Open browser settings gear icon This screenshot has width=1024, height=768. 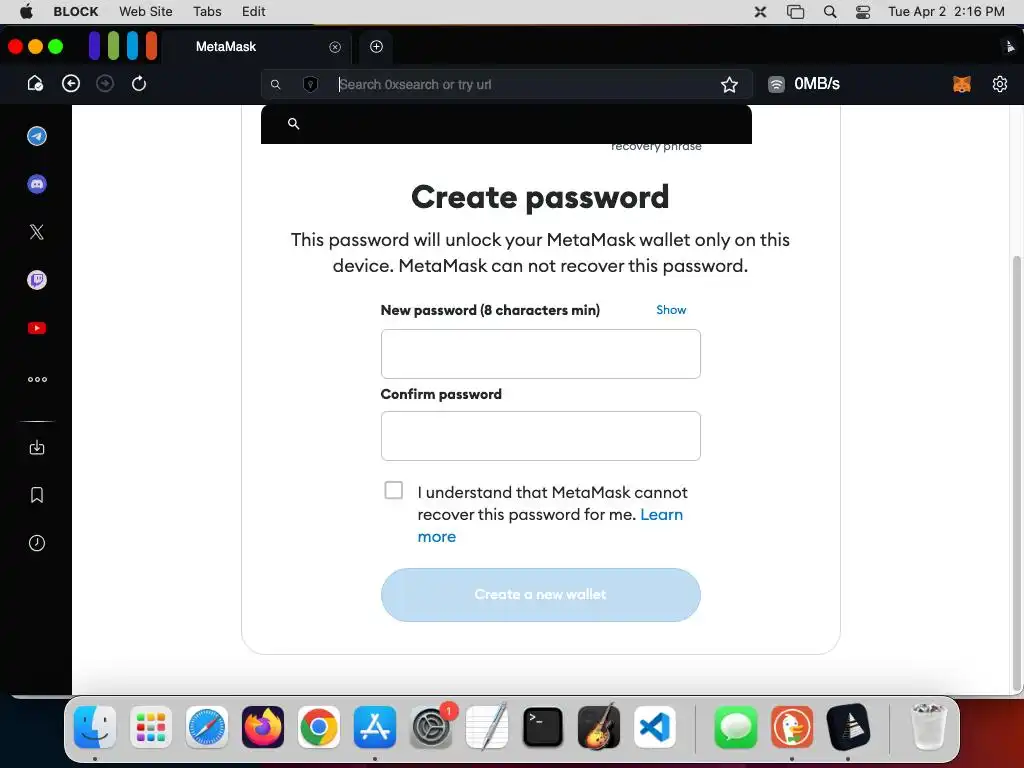coord(999,84)
